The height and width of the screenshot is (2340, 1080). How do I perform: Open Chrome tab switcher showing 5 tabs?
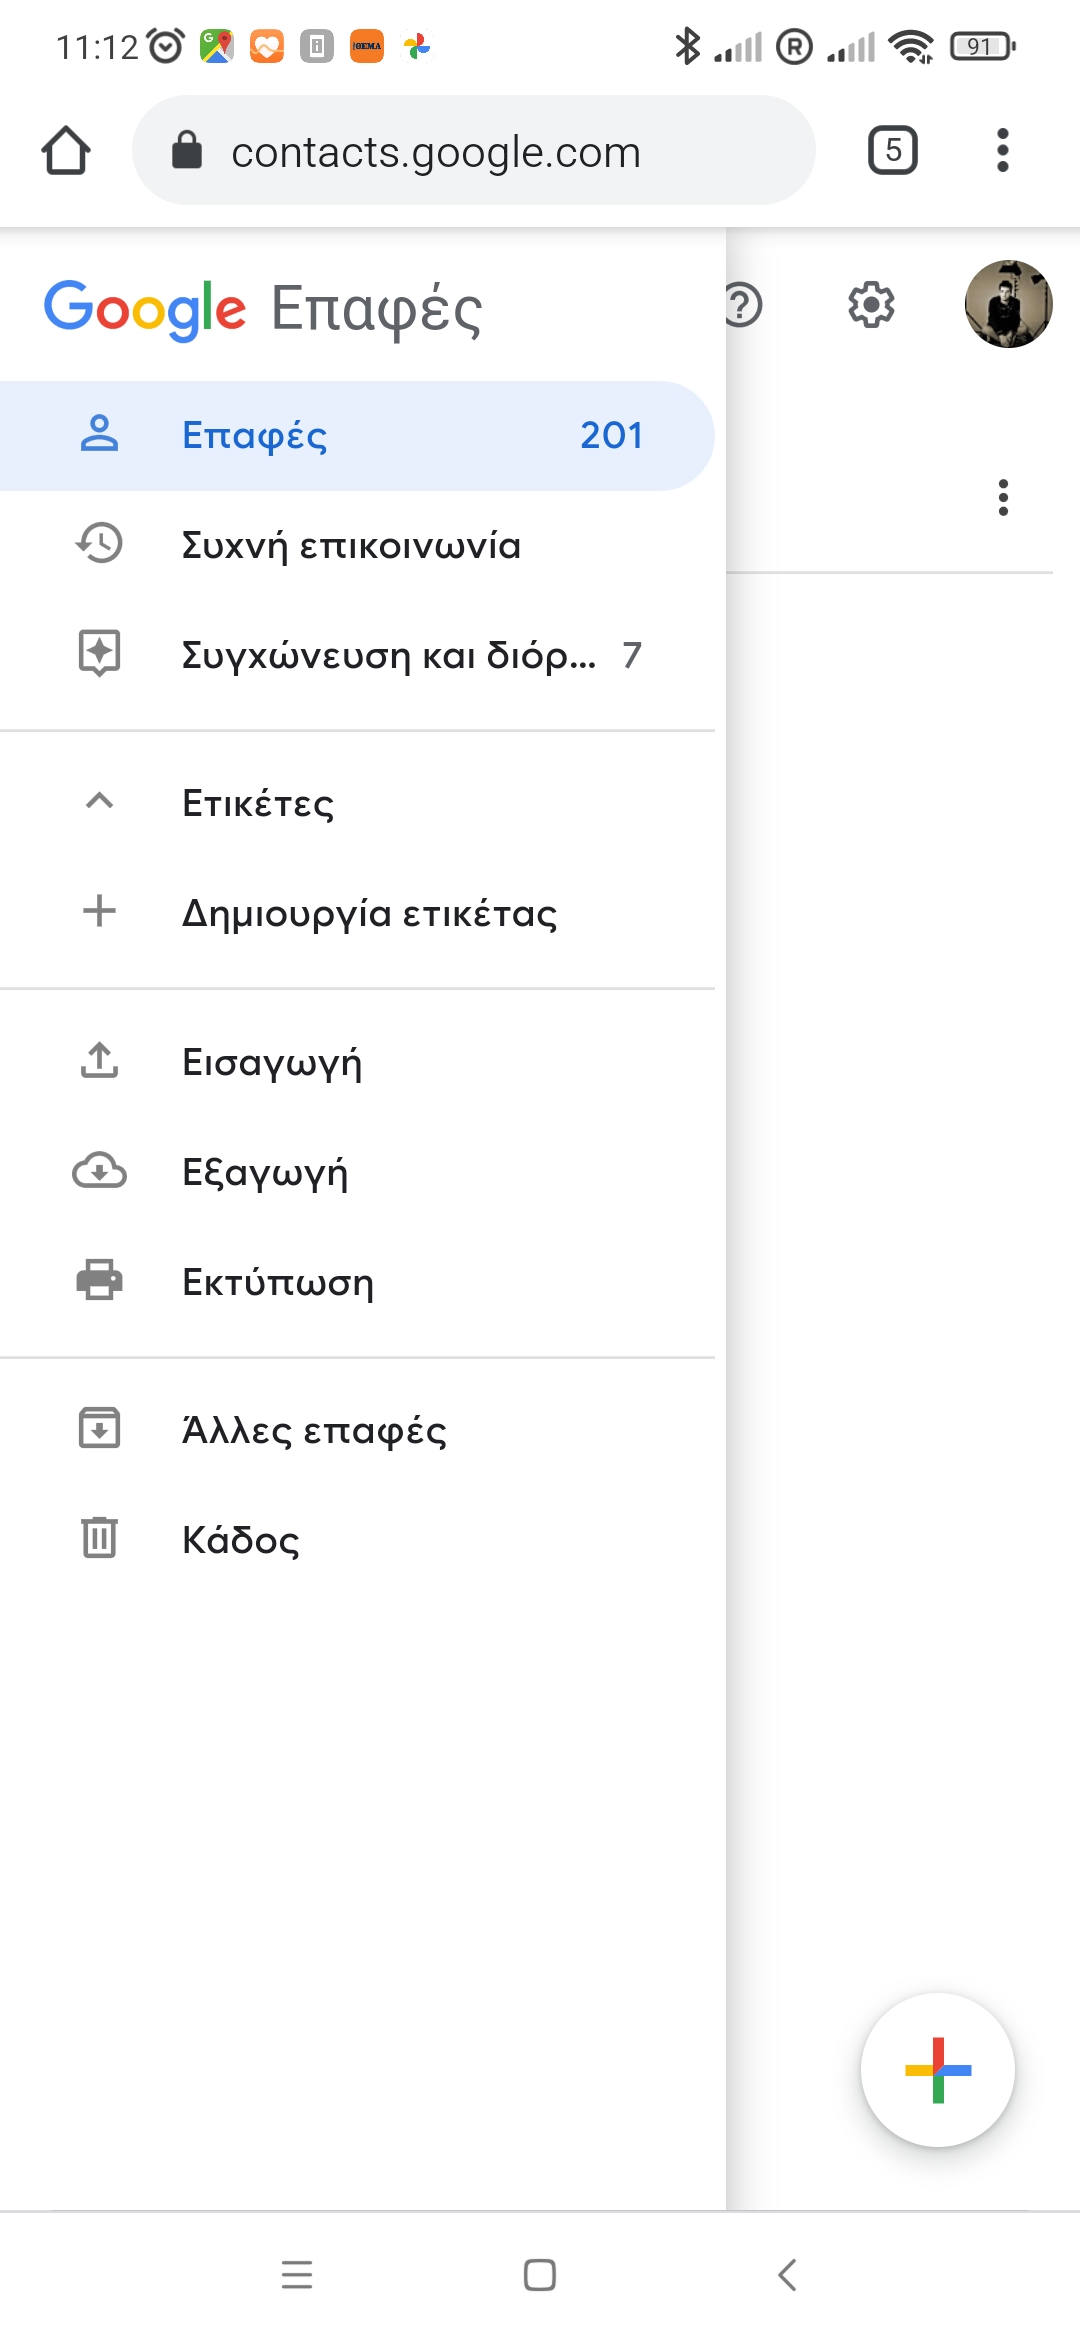(x=892, y=151)
